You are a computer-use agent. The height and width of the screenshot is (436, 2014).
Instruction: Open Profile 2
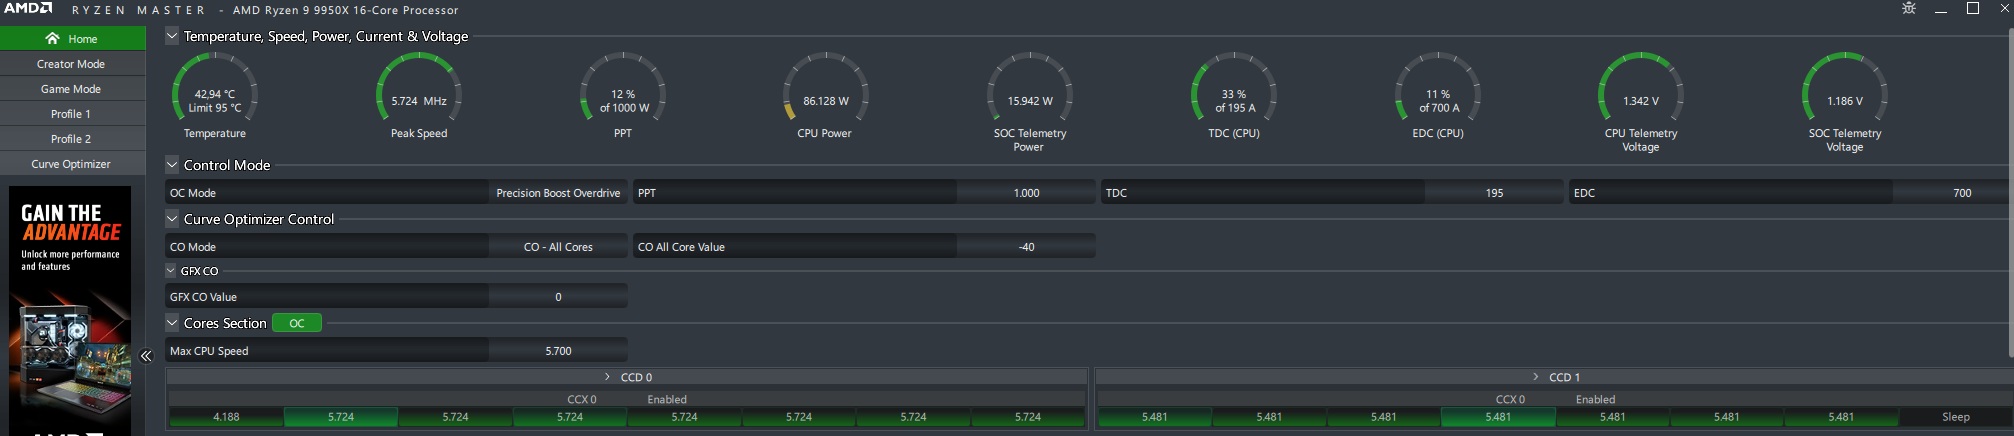pyautogui.click(x=73, y=138)
